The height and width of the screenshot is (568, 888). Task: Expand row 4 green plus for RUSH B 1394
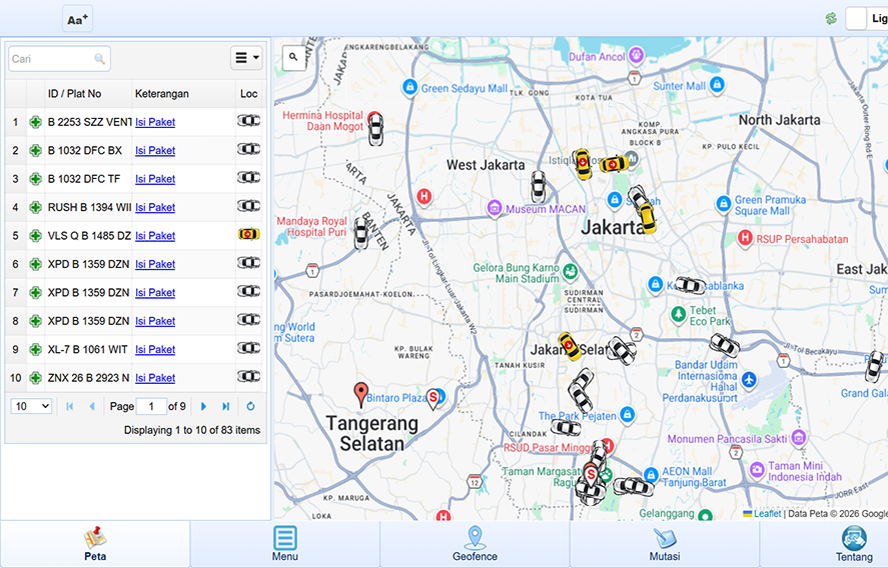(x=35, y=207)
